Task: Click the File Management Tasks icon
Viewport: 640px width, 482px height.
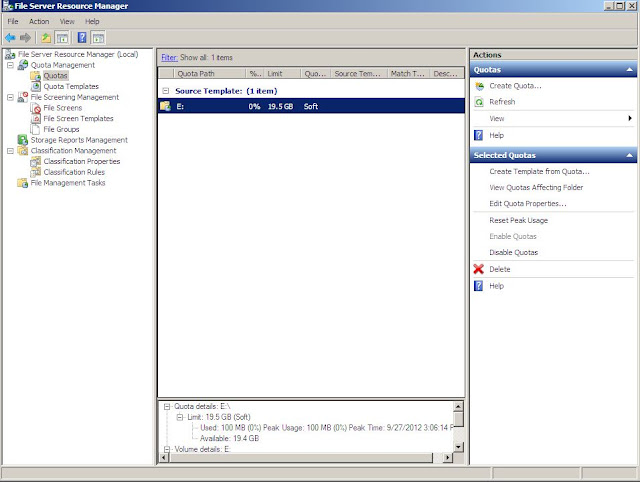Action: point(23,183)
